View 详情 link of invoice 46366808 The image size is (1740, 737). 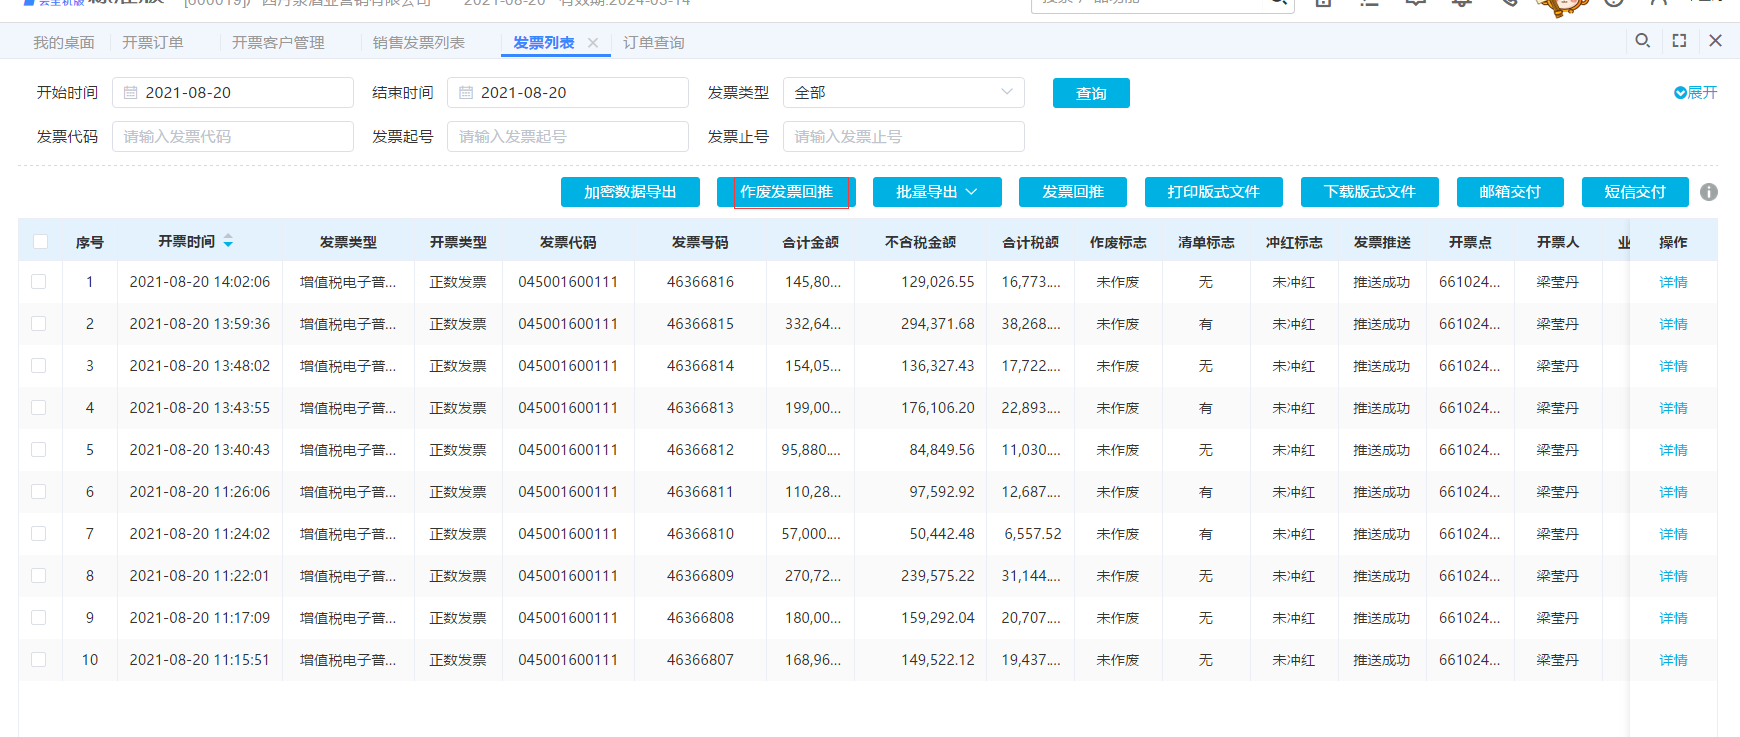pos(1673,618)
